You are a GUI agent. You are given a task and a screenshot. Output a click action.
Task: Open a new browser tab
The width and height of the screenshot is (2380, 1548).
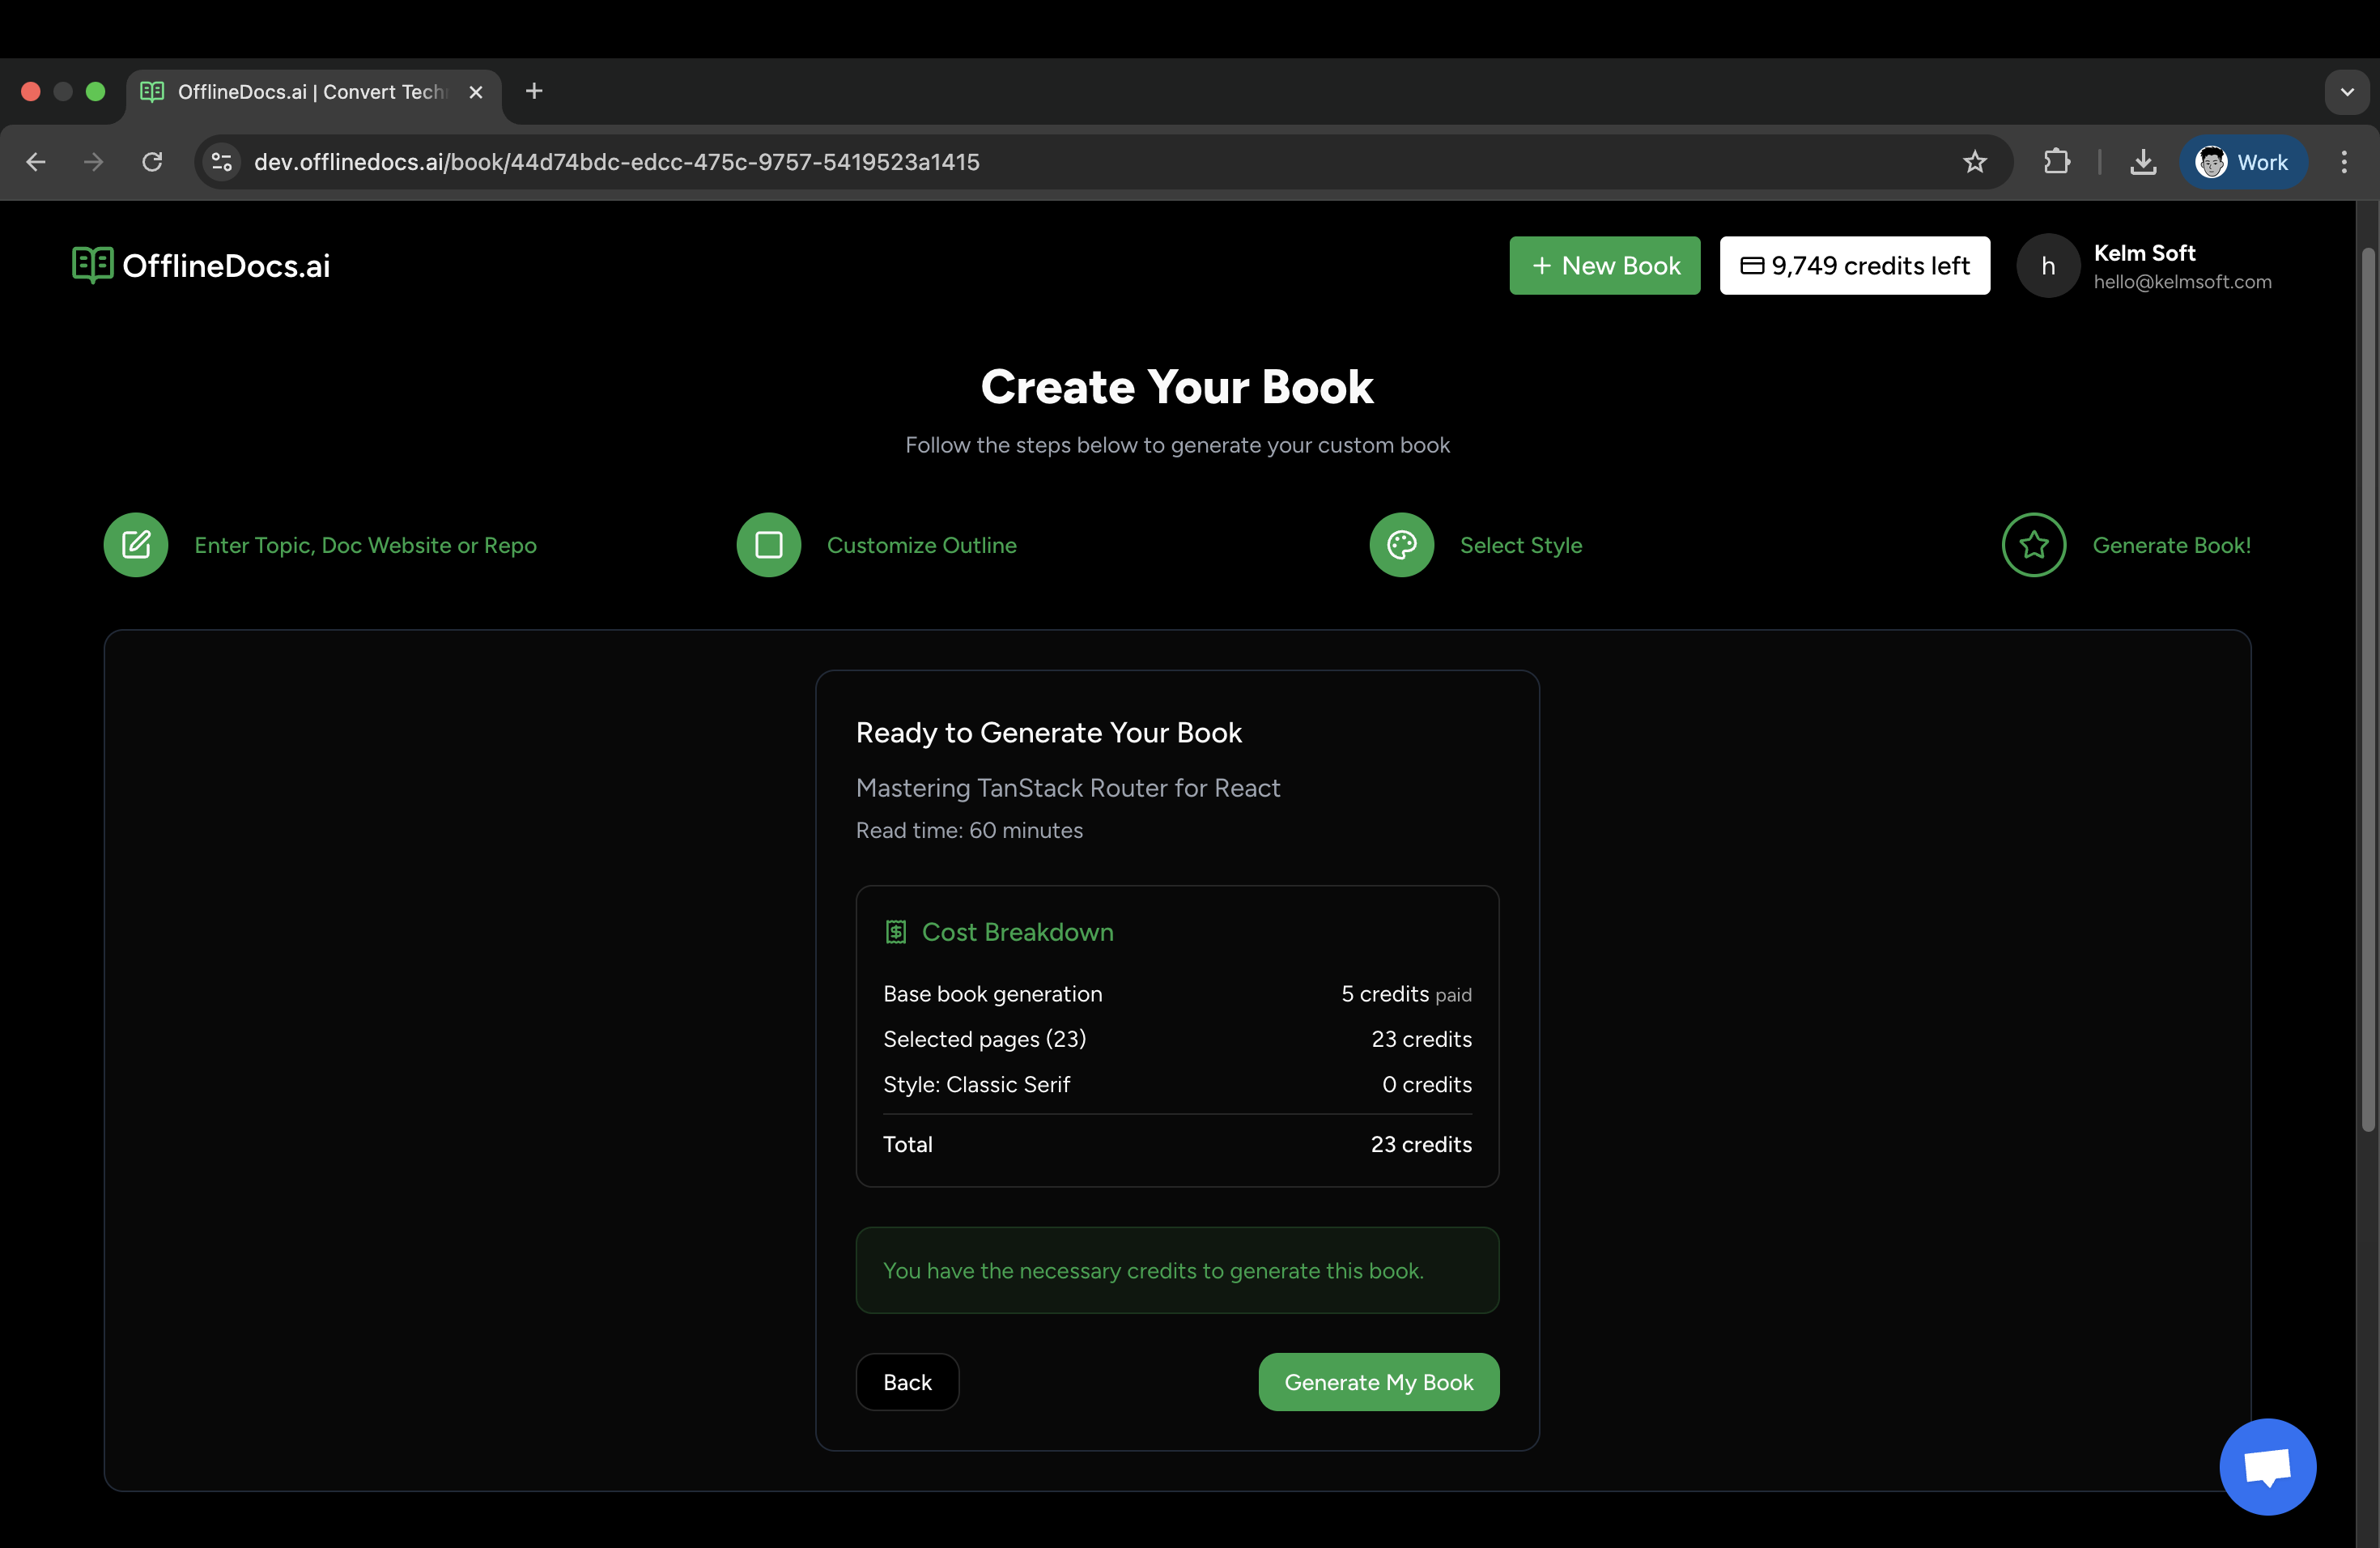point(533,91)
